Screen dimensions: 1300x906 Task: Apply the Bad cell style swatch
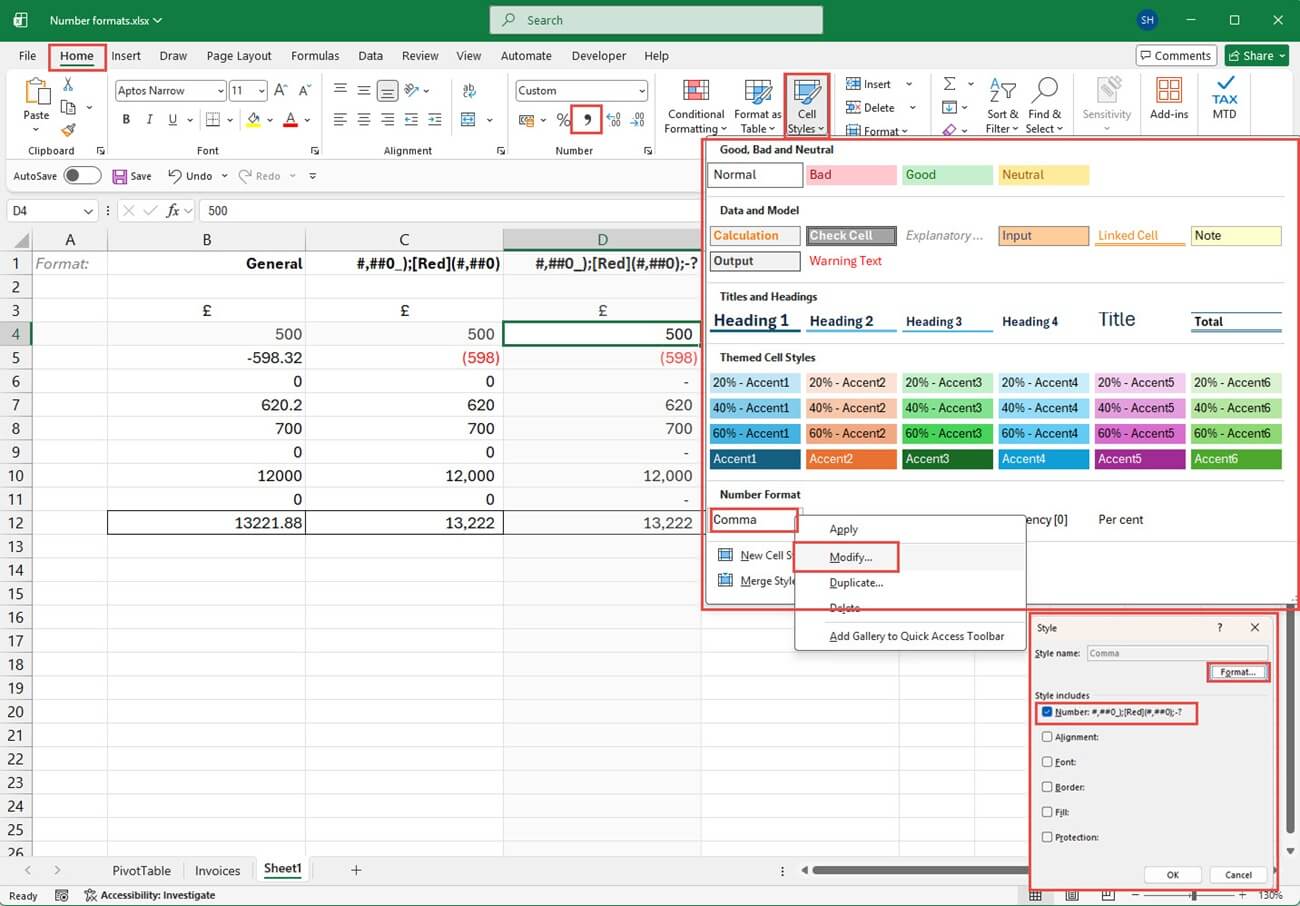click(851, 175)
